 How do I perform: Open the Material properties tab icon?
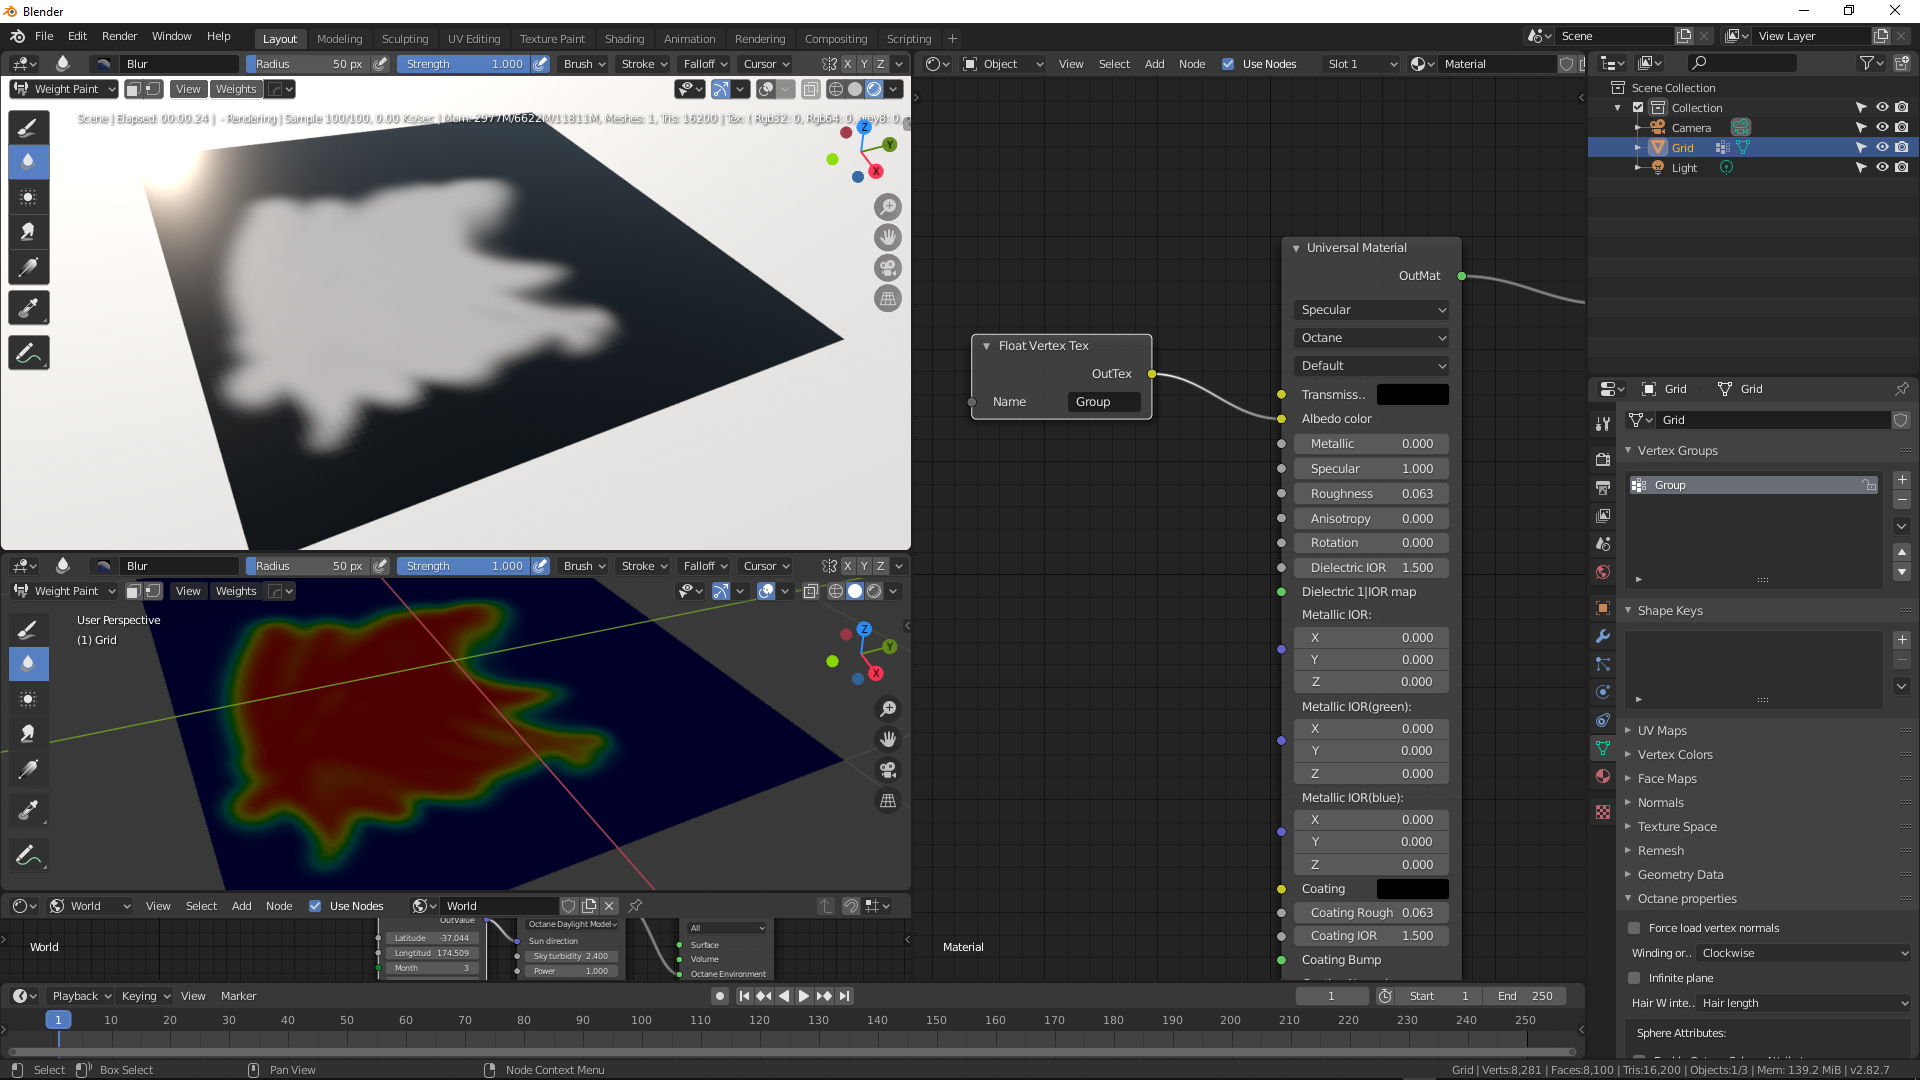click(x=1603, y=776)
